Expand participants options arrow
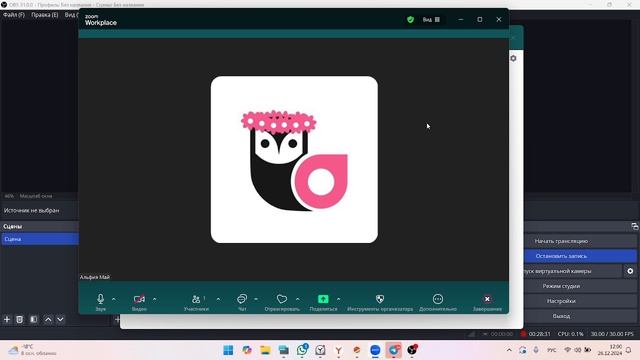 [218, 299]
